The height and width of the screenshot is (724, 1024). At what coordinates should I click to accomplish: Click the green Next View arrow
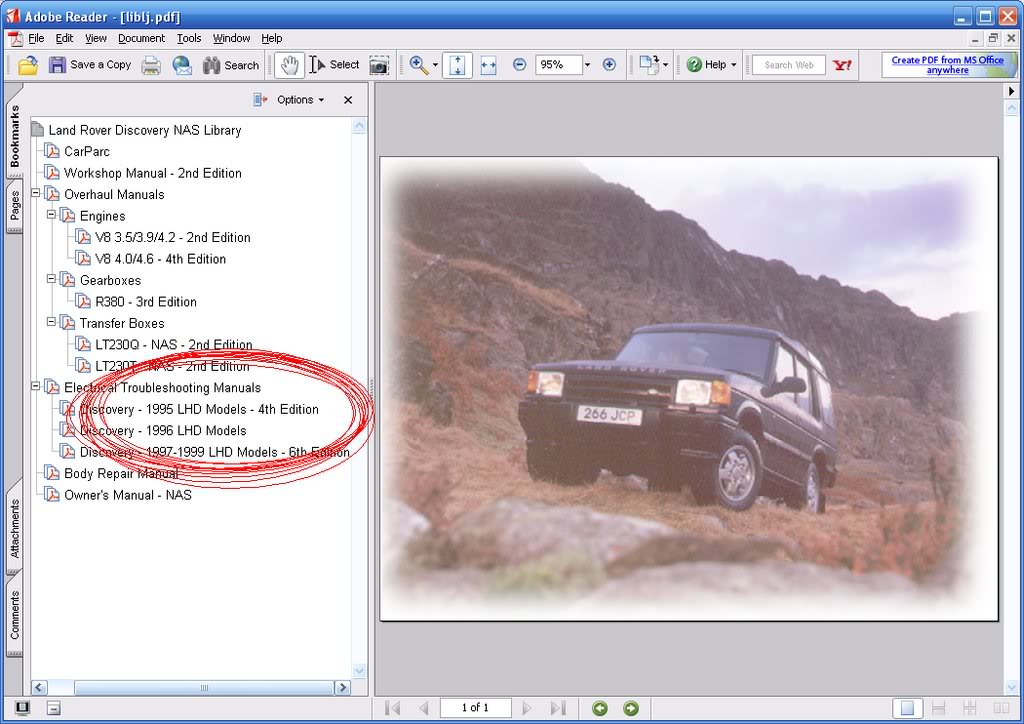pos(630,708)
